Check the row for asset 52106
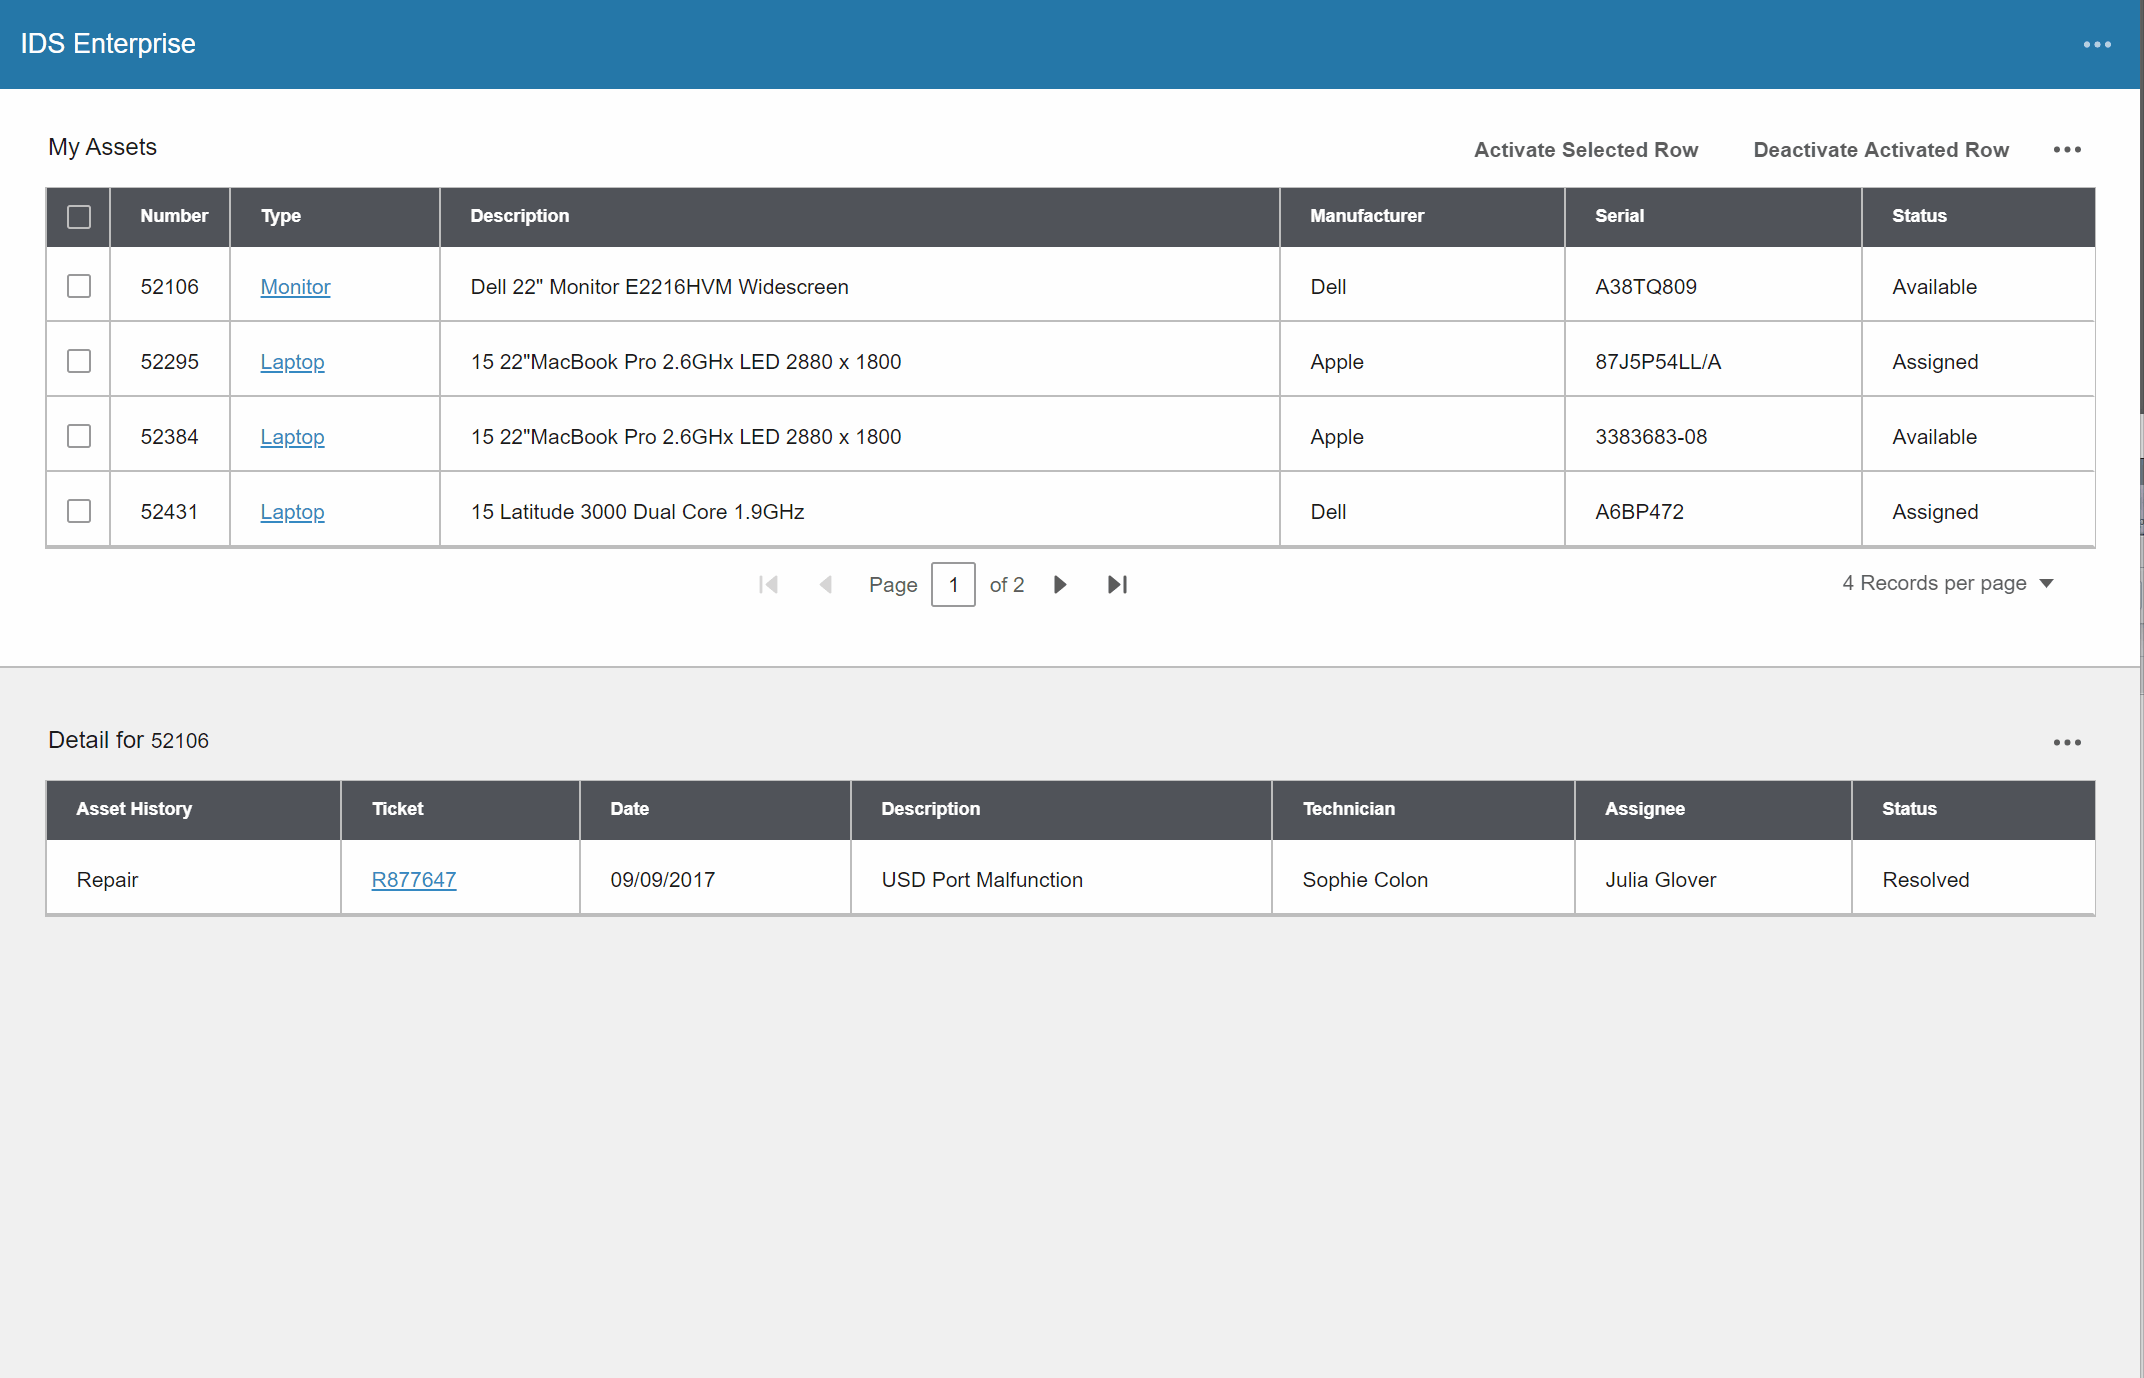The width and height of the screenshot is (2144, 1378). [x=77, y=286]
